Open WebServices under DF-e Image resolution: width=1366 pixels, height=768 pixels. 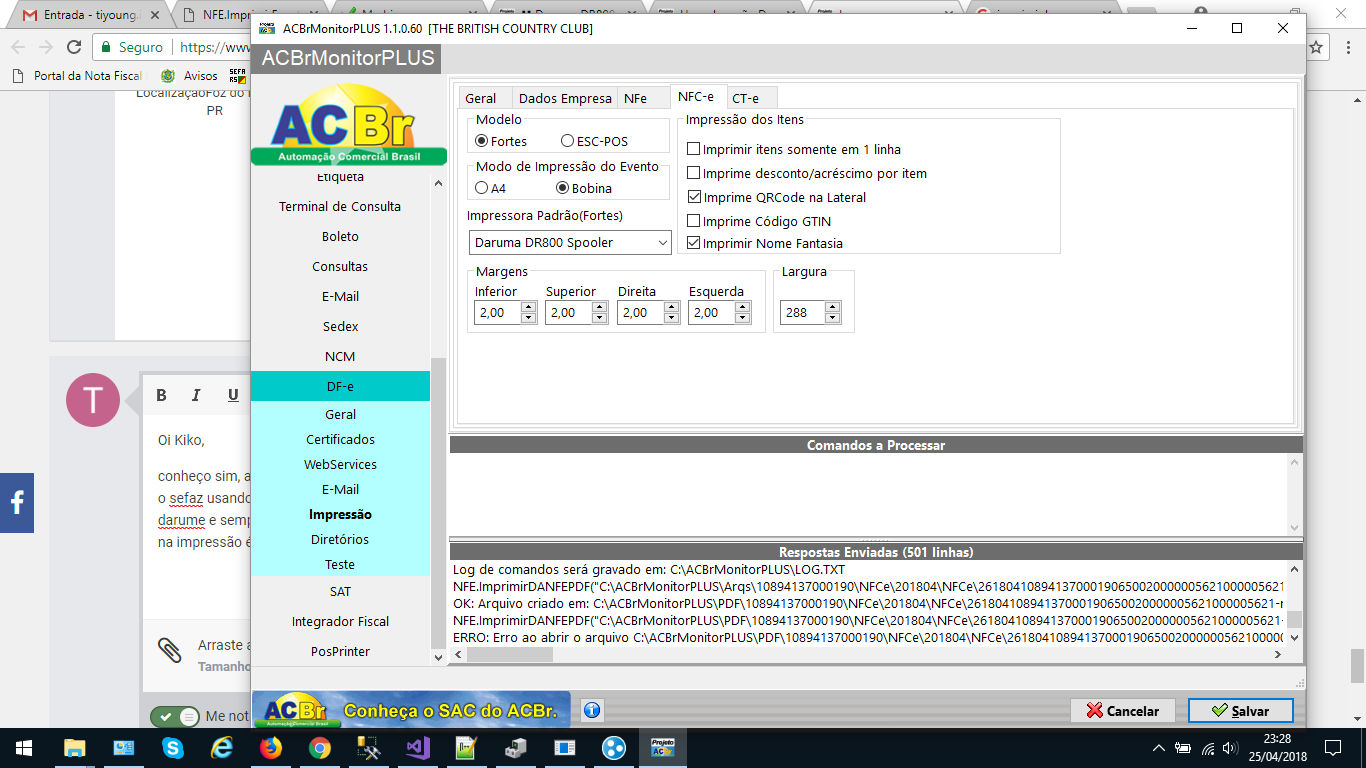340,464
